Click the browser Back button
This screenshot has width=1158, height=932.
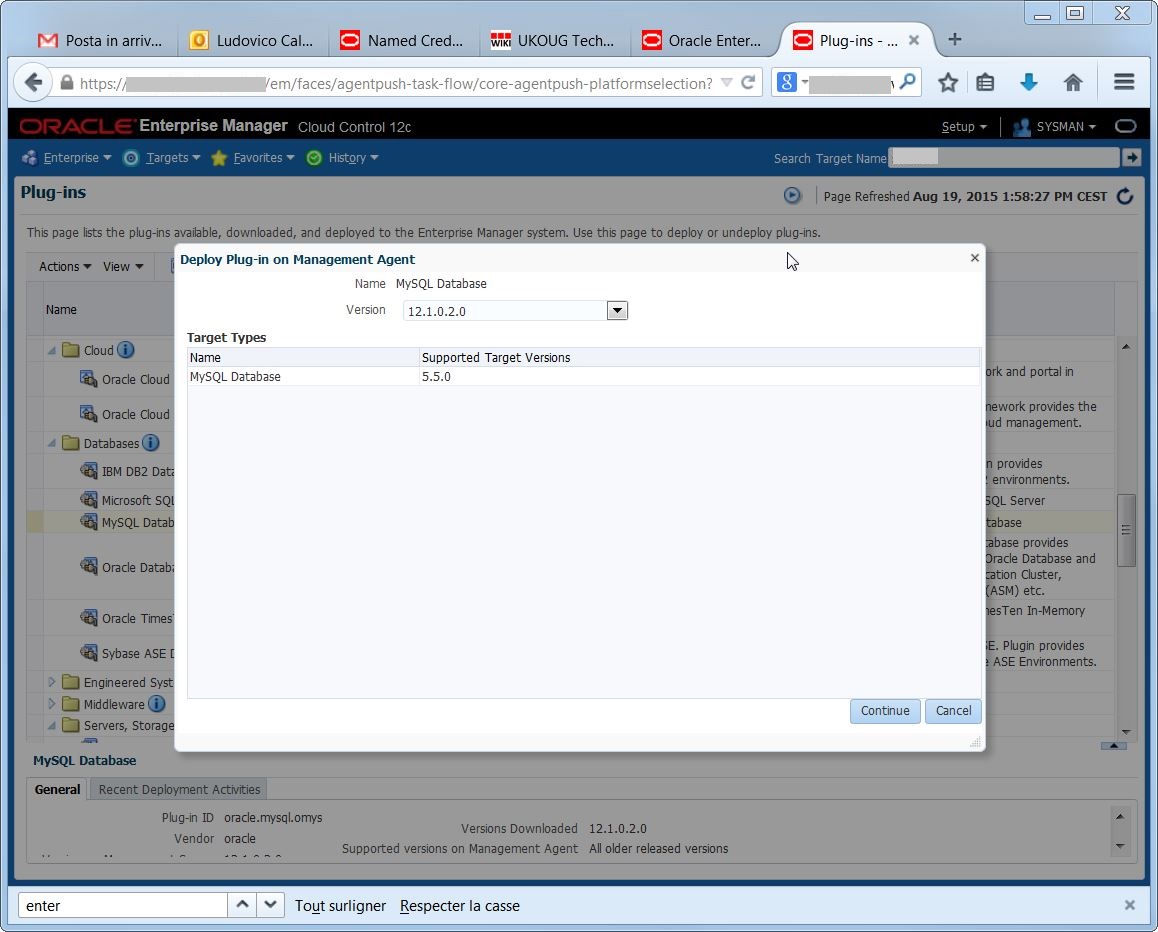point(33,82)
